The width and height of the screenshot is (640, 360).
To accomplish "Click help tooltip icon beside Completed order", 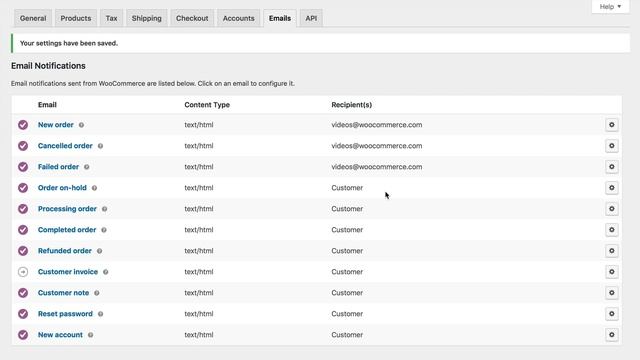I will pyautogui.click(x=104, y=230).
